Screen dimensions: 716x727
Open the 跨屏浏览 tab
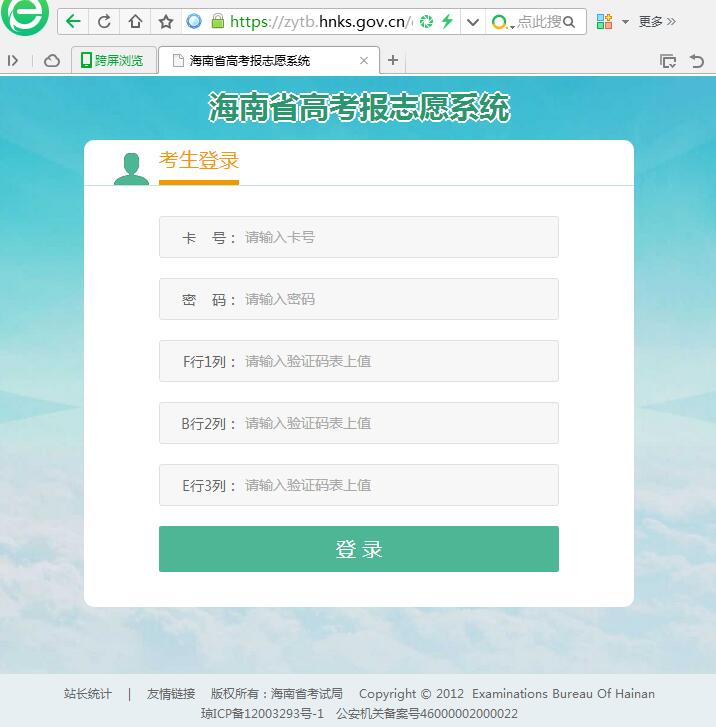point(114,60)
